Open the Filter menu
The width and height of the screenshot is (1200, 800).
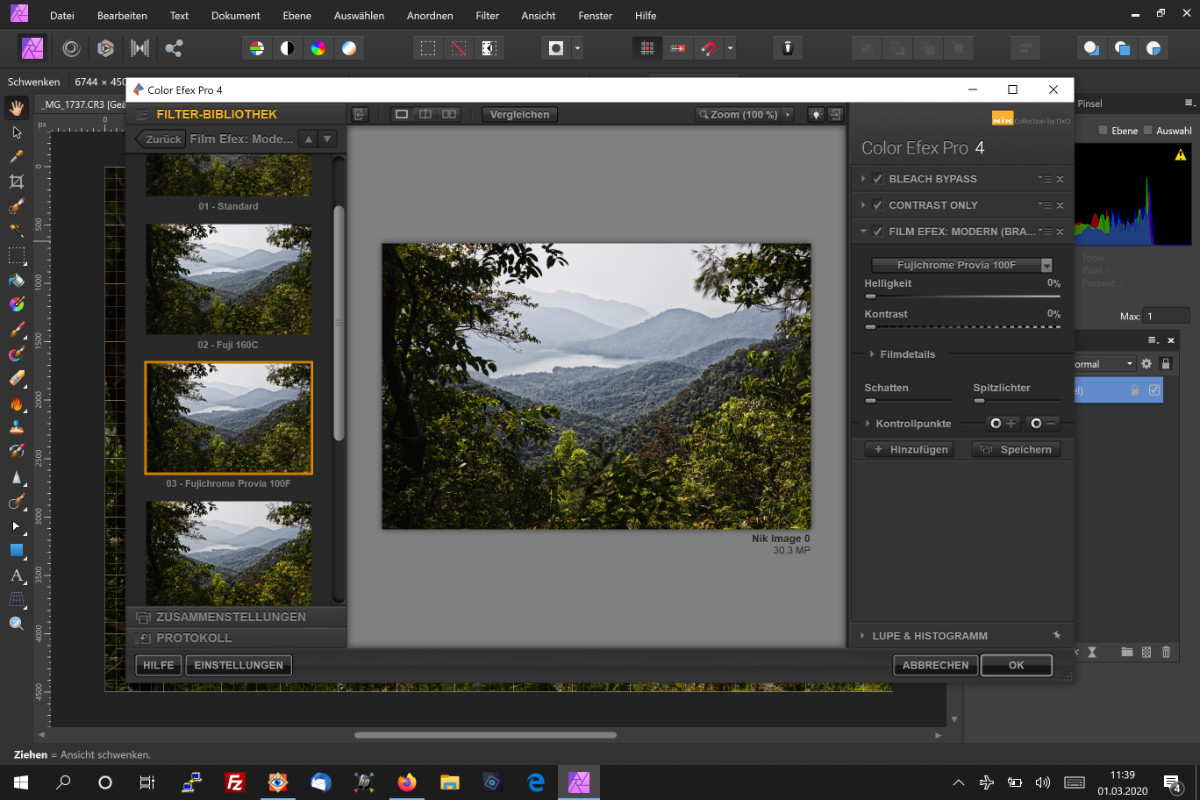487,16
